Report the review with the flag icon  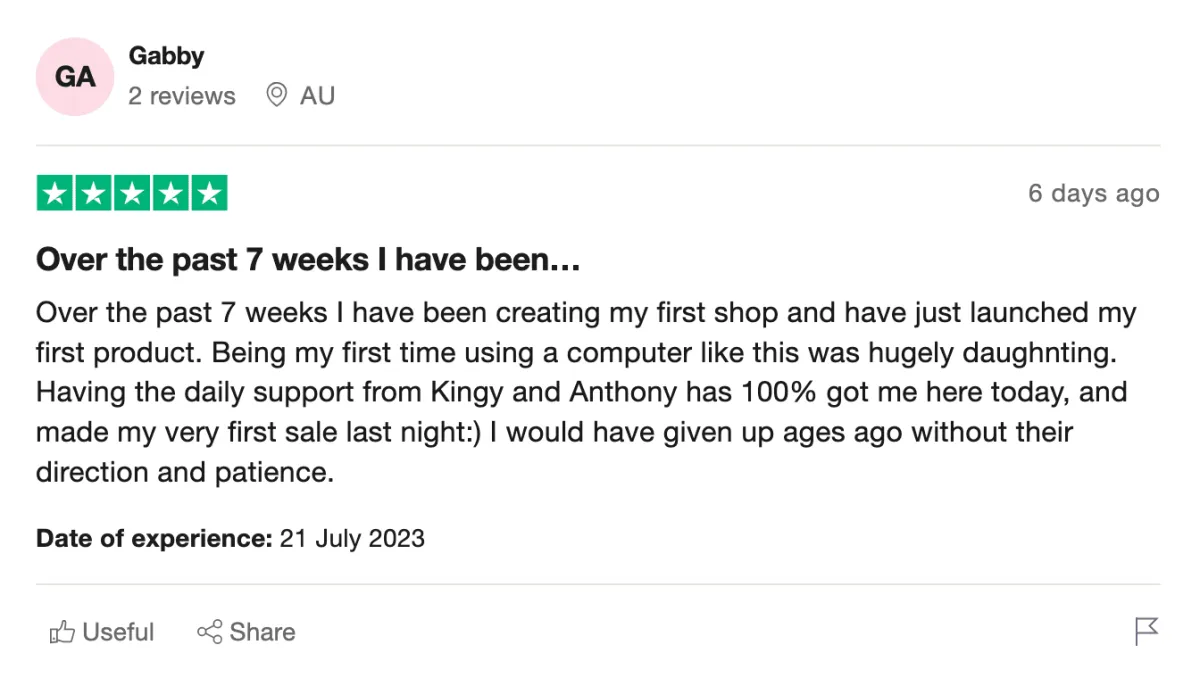click(1146, 631)
